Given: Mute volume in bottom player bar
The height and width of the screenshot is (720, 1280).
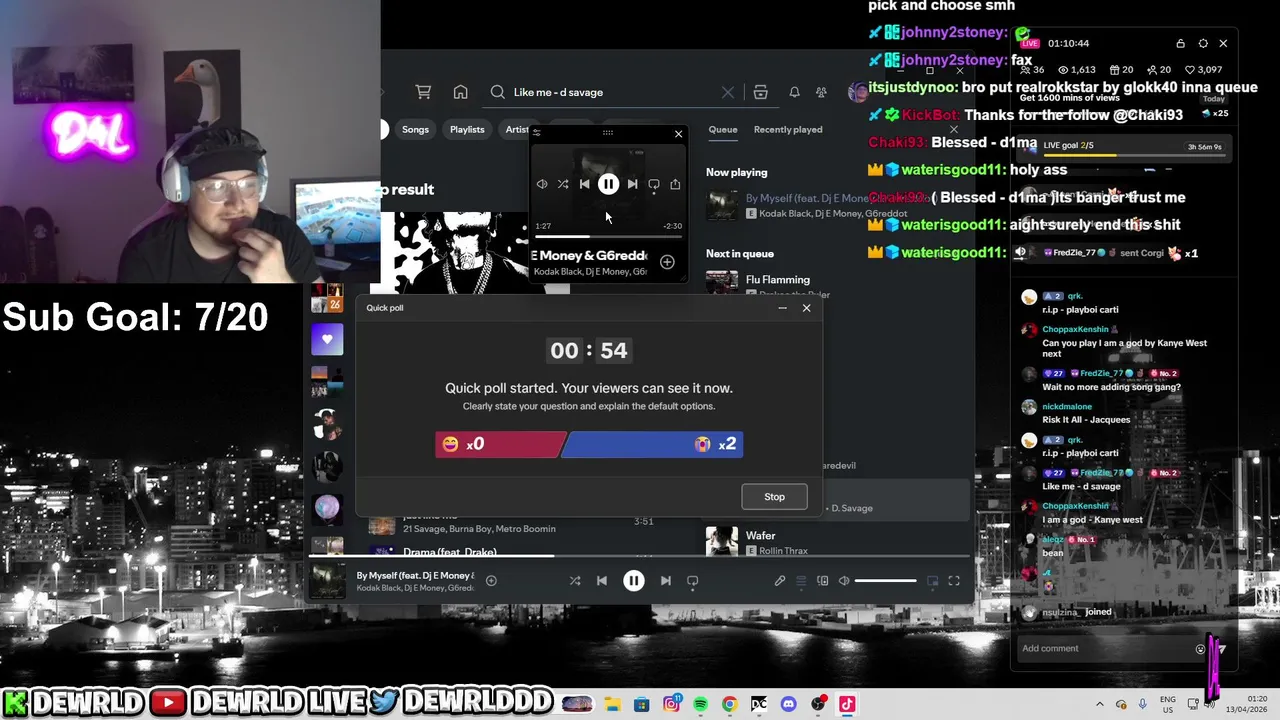Looking at the screenshot, I should (844, 581).
